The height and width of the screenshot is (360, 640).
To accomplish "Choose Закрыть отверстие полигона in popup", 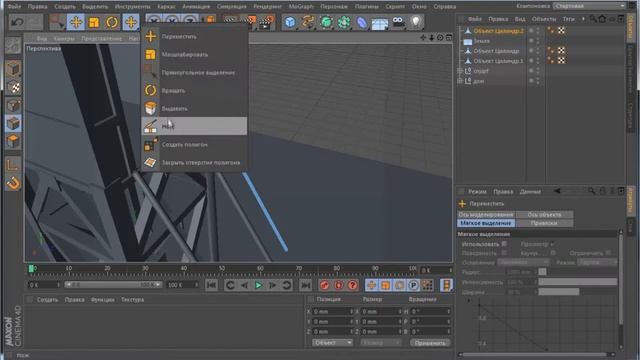I will [x=194, y=162].
